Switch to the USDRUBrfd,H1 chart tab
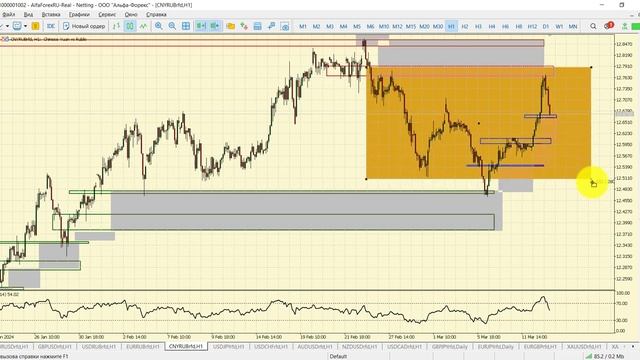This screenshot has height=360, width=640. [x=99, y=347]
